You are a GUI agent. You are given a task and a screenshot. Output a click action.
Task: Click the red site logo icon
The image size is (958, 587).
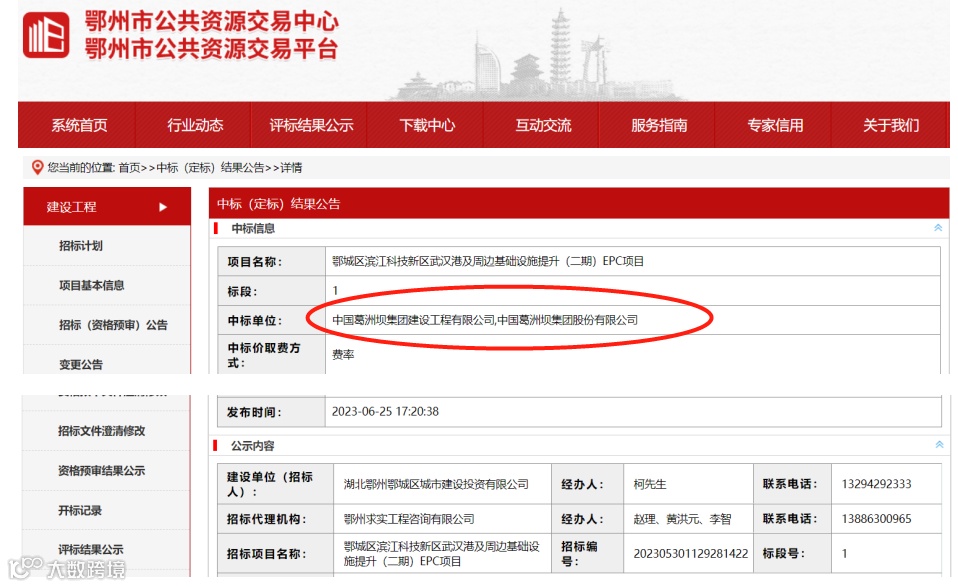[46, 35]
